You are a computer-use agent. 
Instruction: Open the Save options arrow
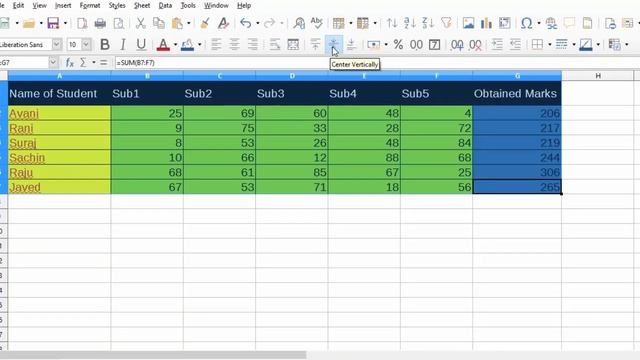click(x=65, y=23)
